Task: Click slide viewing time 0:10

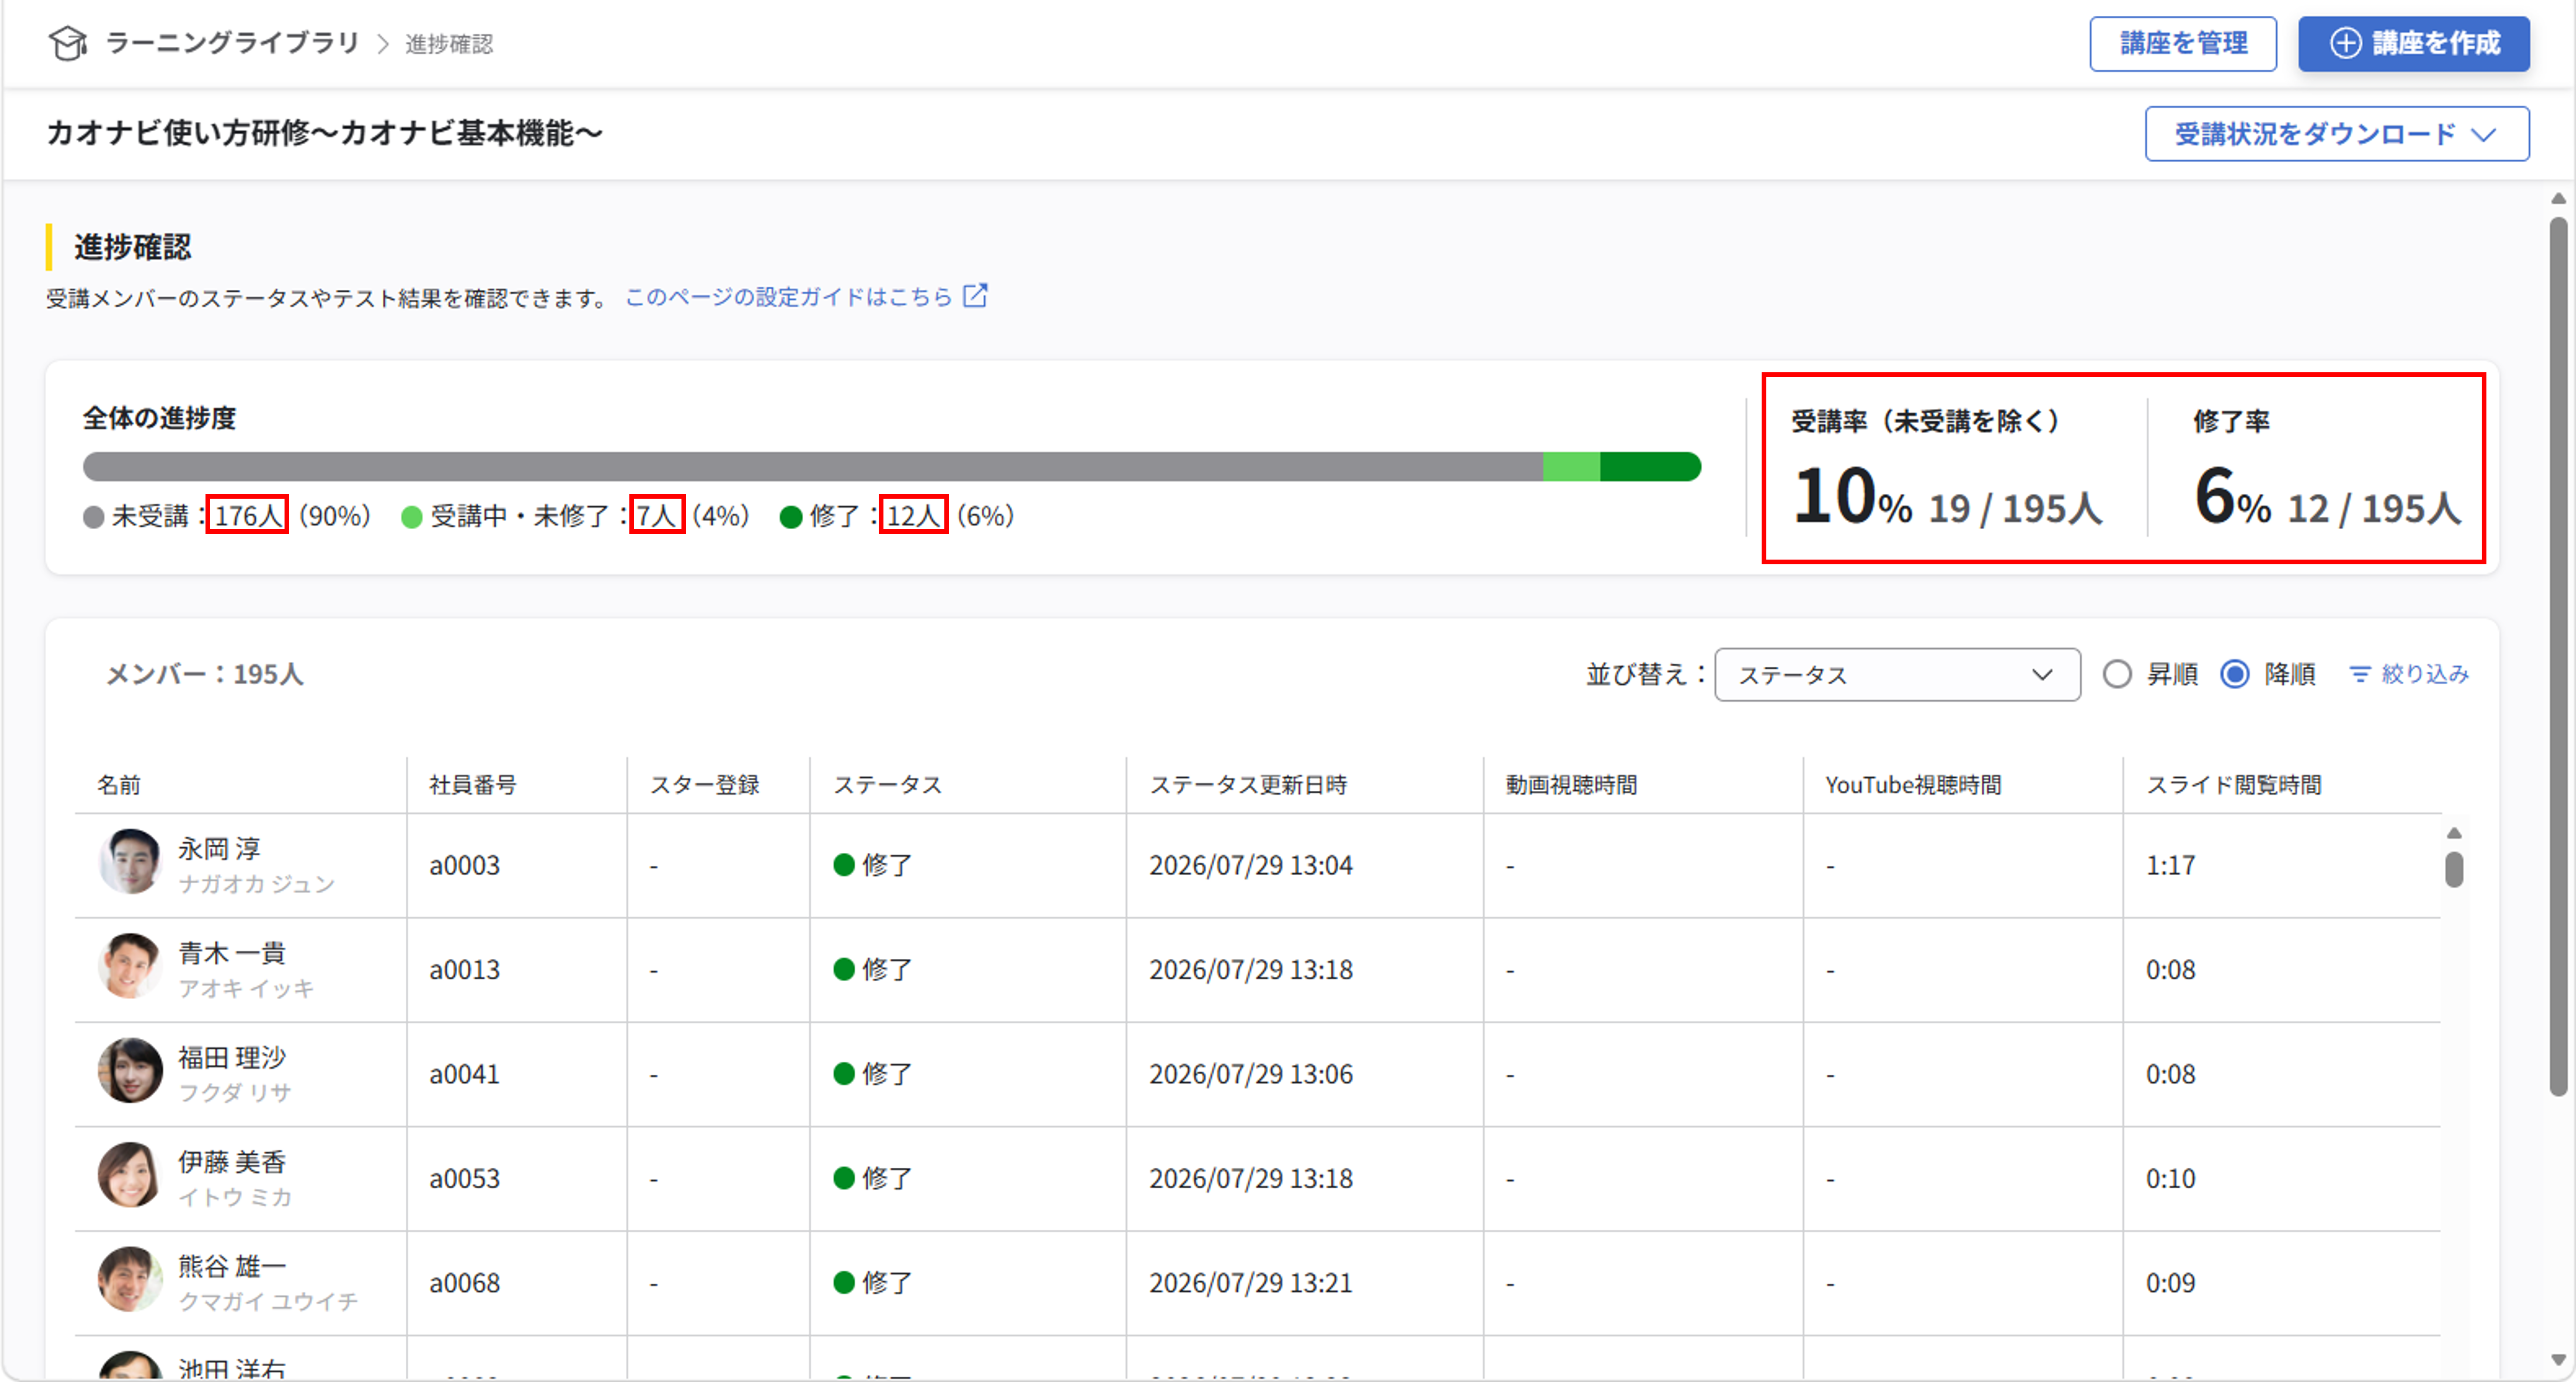Action: 2170,1179
